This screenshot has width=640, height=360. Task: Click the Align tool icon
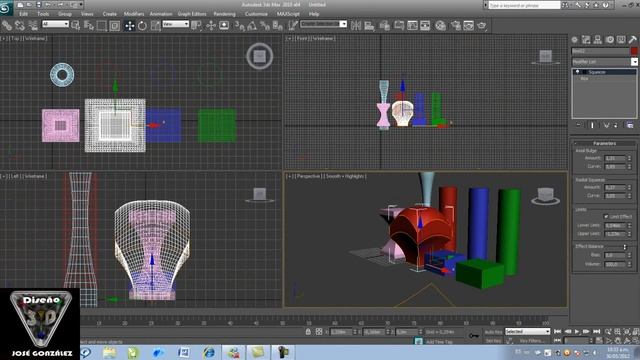click(x=369, y=26)
